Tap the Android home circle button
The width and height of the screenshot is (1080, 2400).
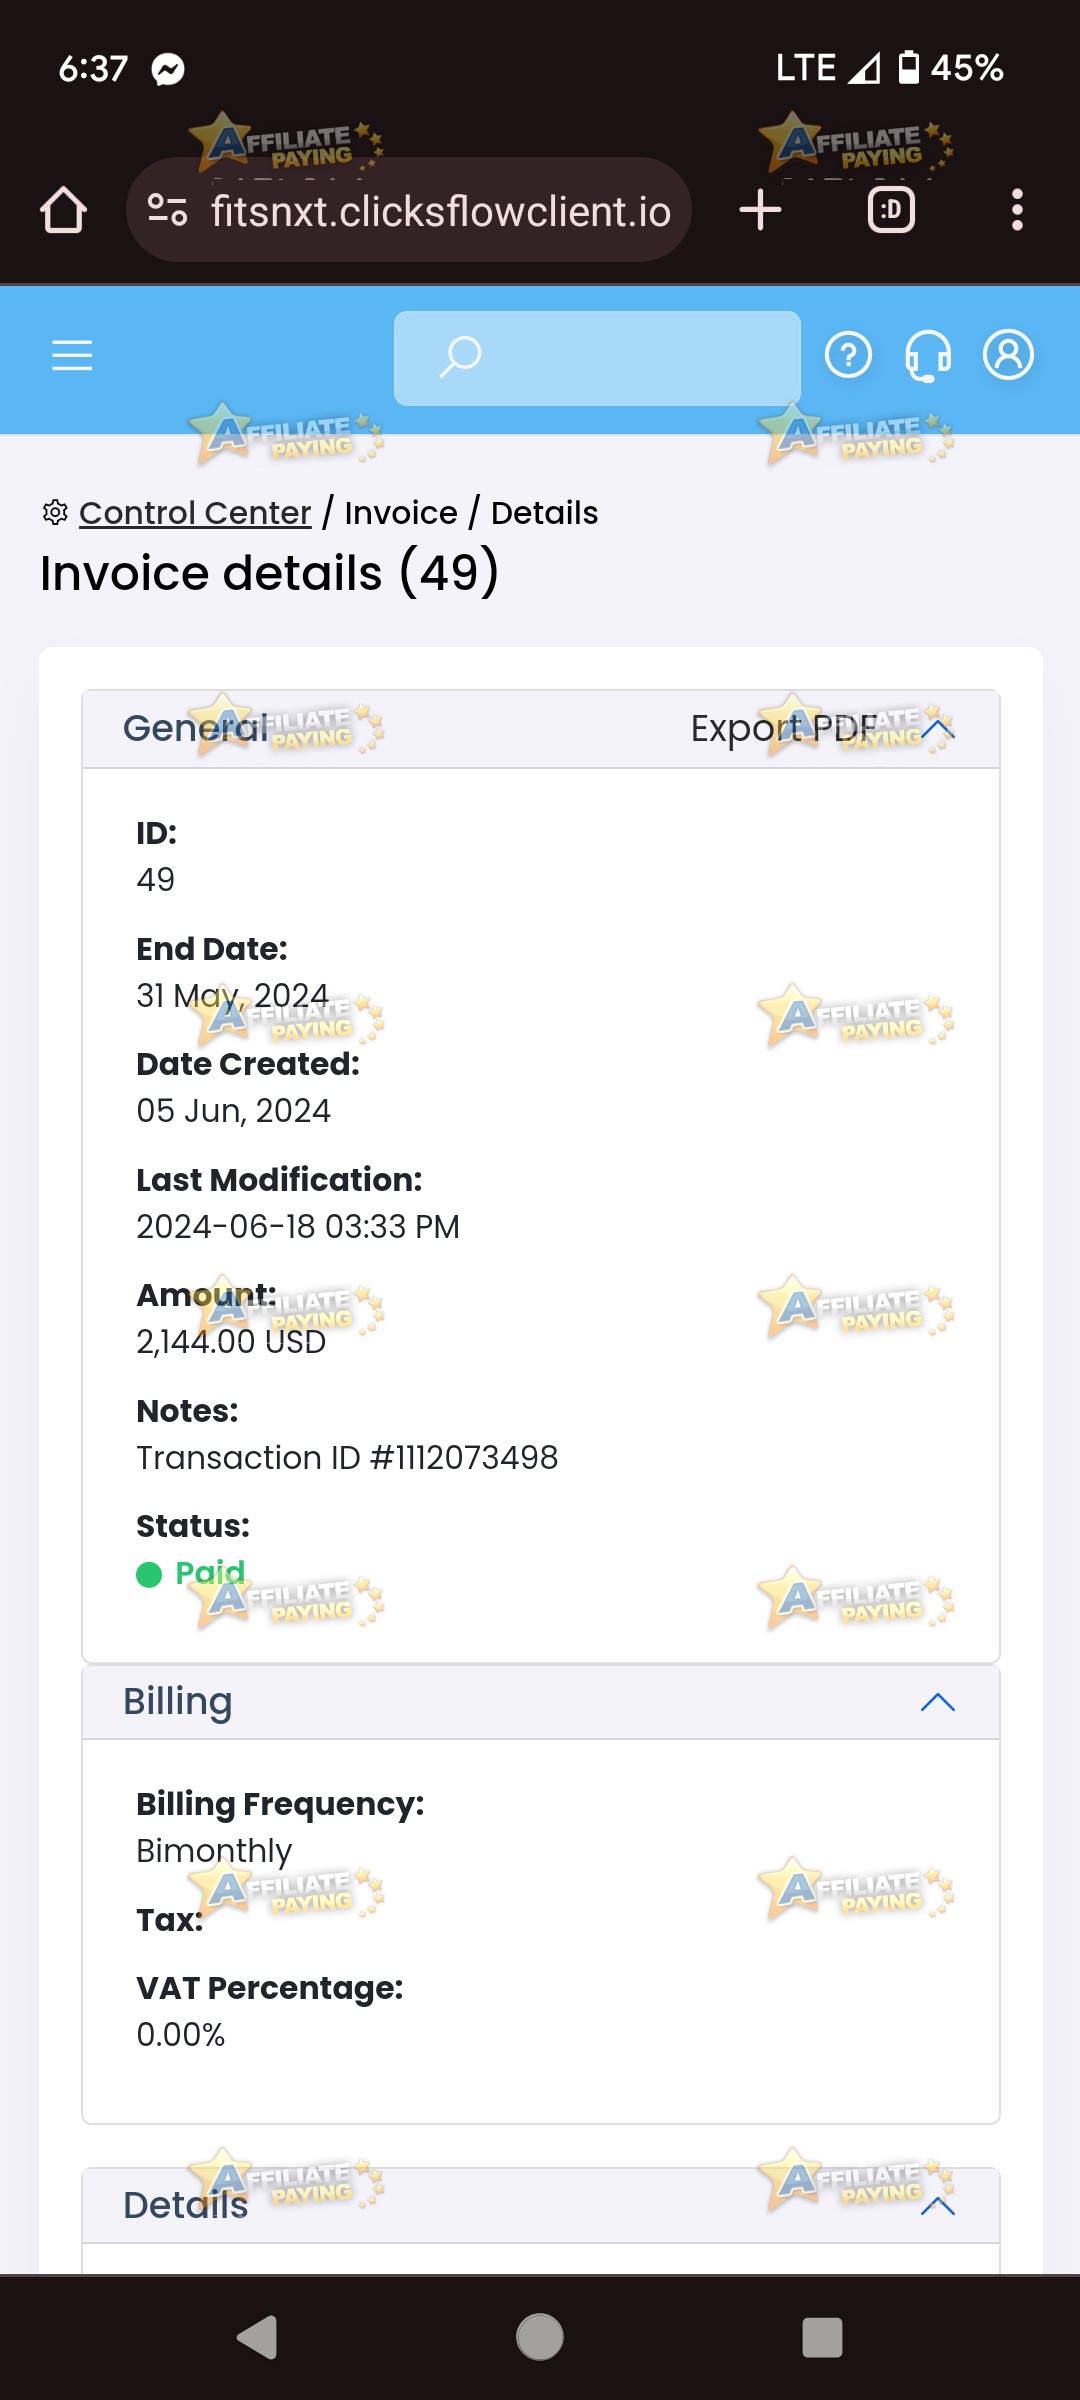click(x=540, y=2337)
